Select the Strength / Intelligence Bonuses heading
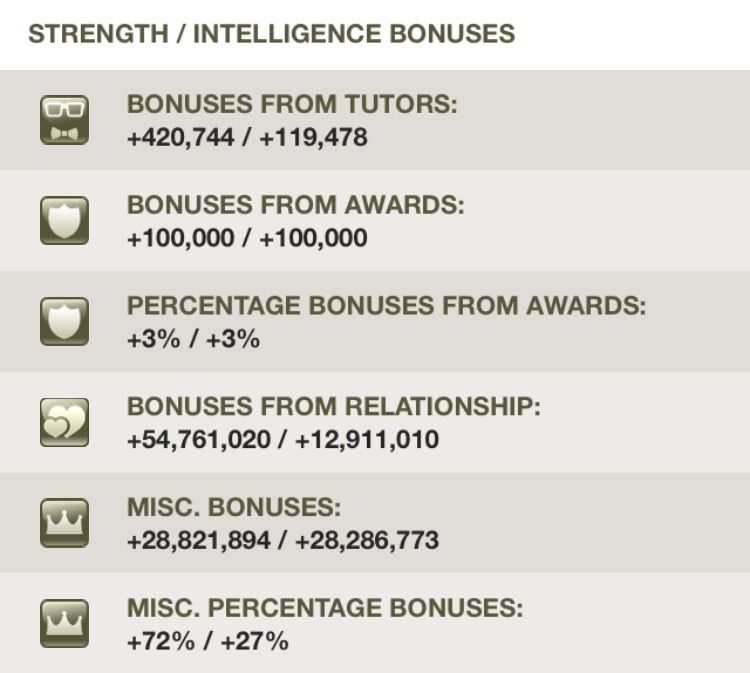 click(272, 34)
